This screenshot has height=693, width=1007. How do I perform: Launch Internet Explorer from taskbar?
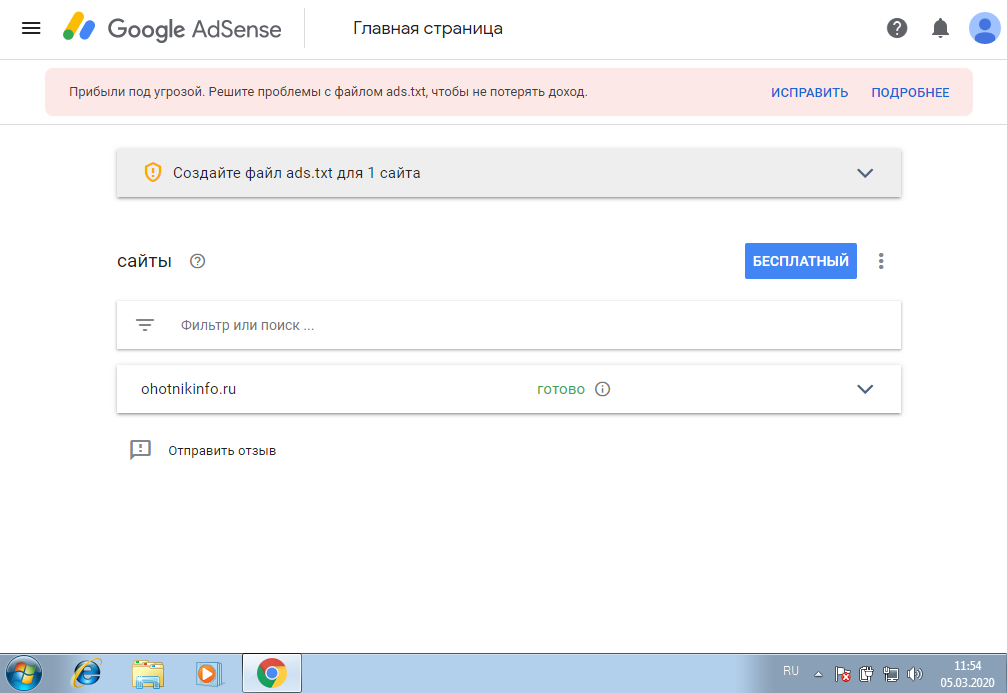pyautogui.click(x=86, y=674)
